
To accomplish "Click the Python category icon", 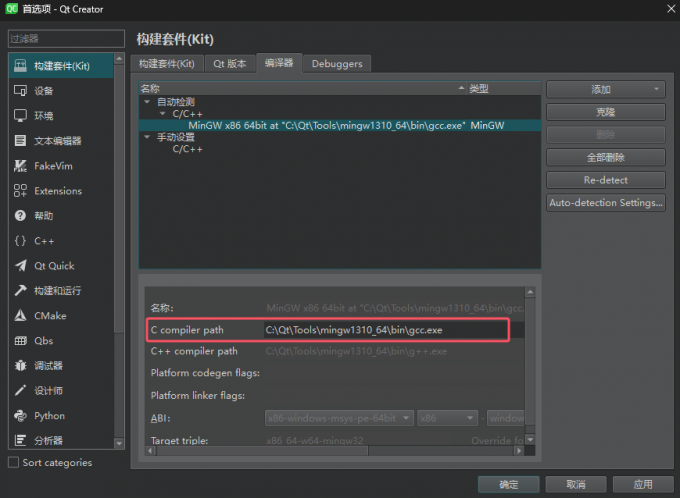I will (20, 416).
